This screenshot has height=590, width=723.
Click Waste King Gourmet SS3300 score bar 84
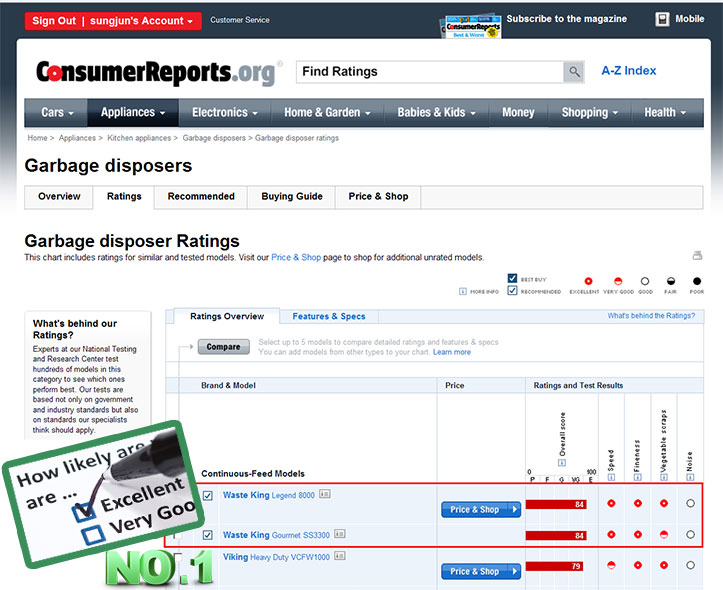[x=556, y=535]
